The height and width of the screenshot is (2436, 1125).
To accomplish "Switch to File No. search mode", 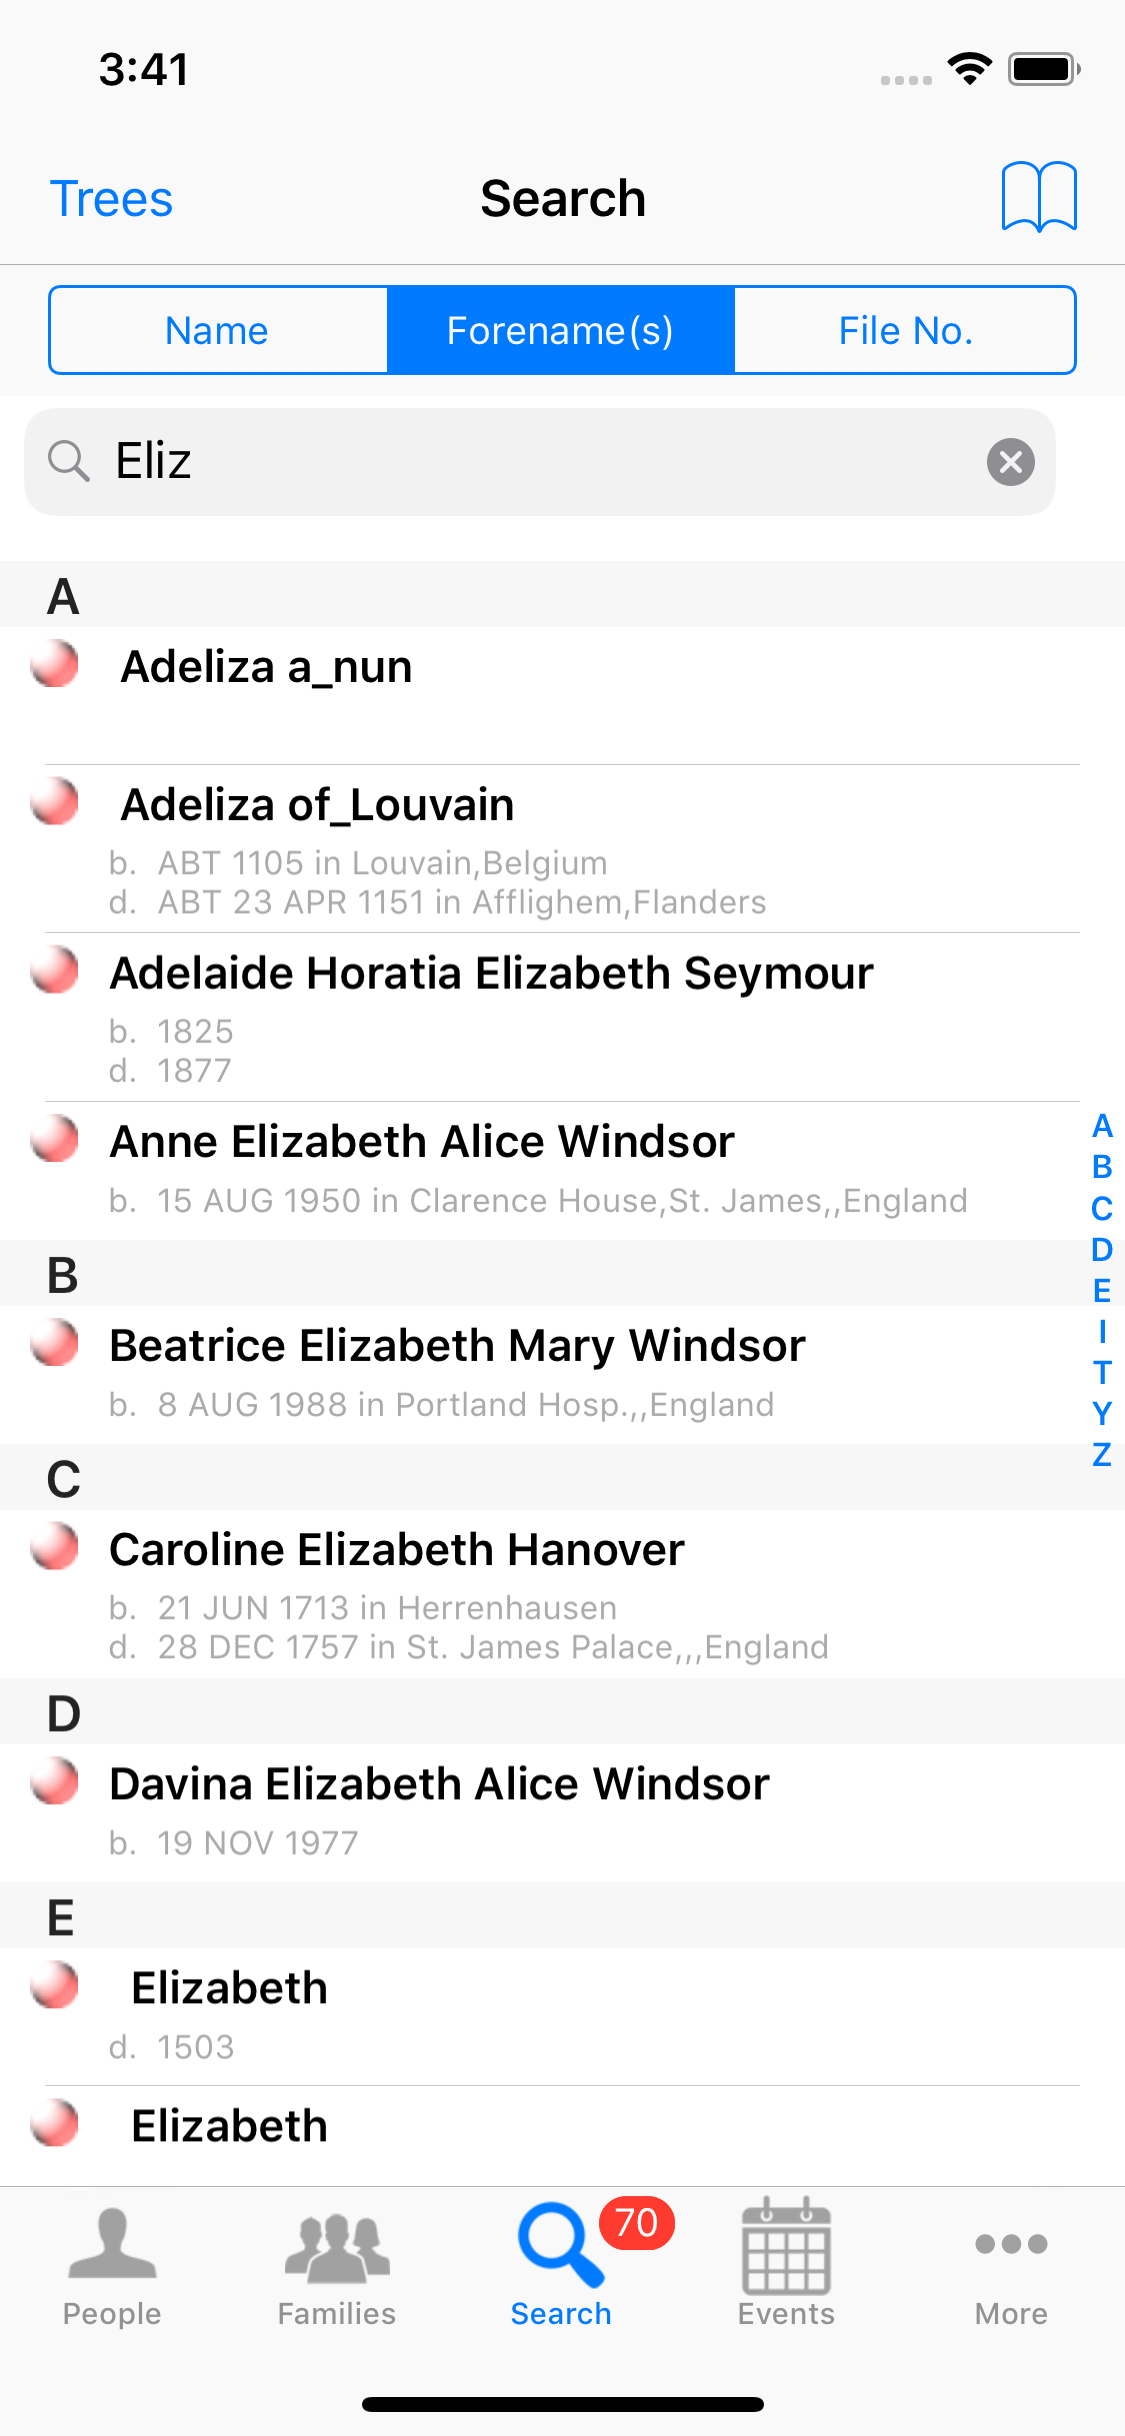I will [x=905, y=331].
